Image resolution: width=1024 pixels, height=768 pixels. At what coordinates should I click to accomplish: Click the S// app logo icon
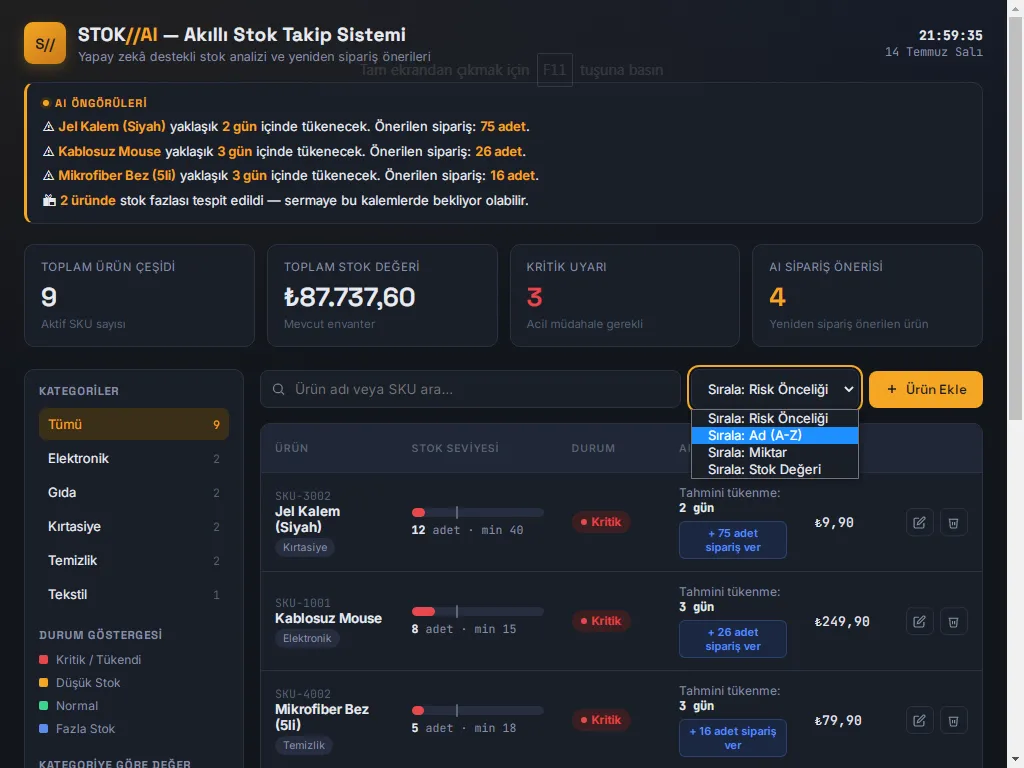pyautogui.click(x=45, y=44)
